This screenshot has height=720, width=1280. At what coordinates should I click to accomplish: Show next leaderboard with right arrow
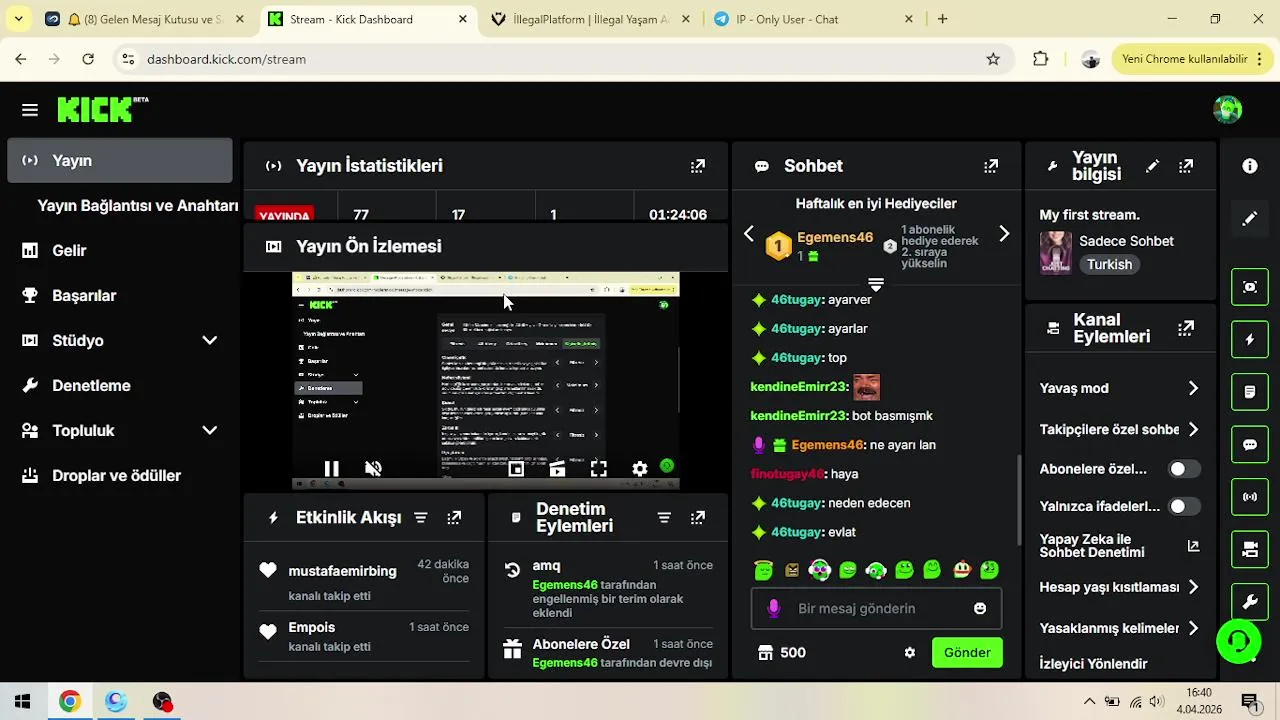coord(1004,234)
